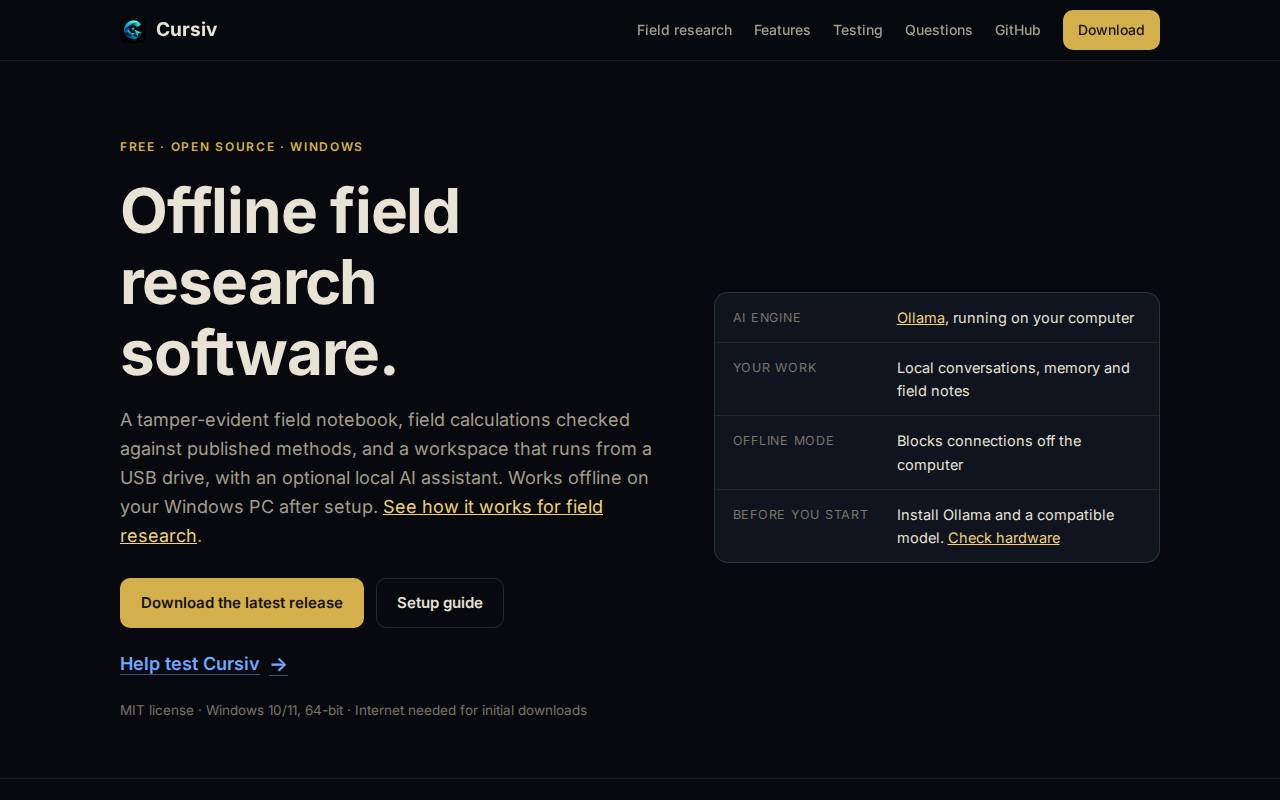Viewport: 1280px width, 800px height.
Task: Click Local conversations, memory and field notes text
Action: (1013, 379)
